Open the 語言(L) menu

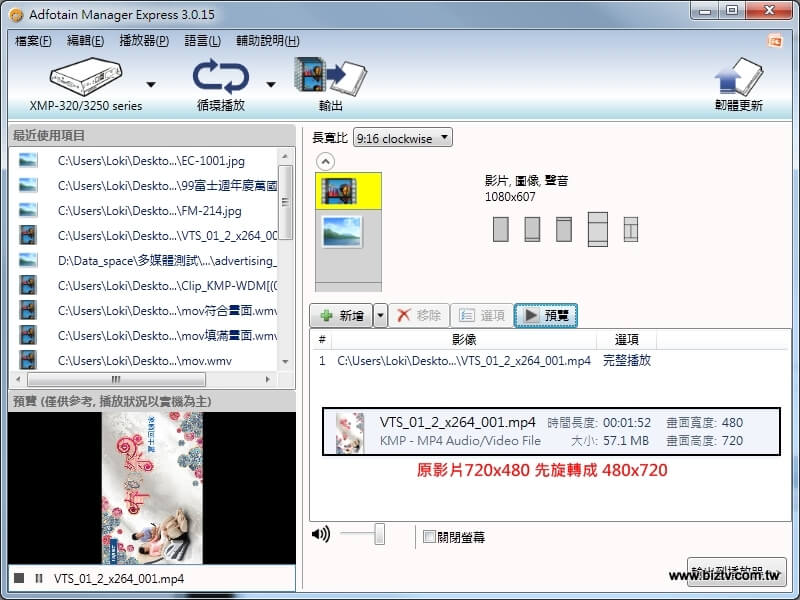[203, 41]
